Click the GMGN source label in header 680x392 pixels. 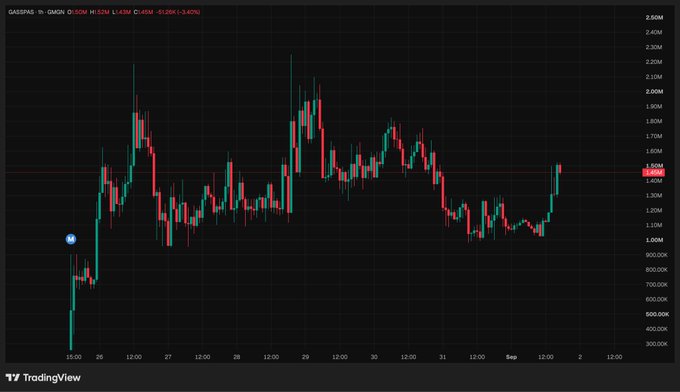click(x=56, y=12)
